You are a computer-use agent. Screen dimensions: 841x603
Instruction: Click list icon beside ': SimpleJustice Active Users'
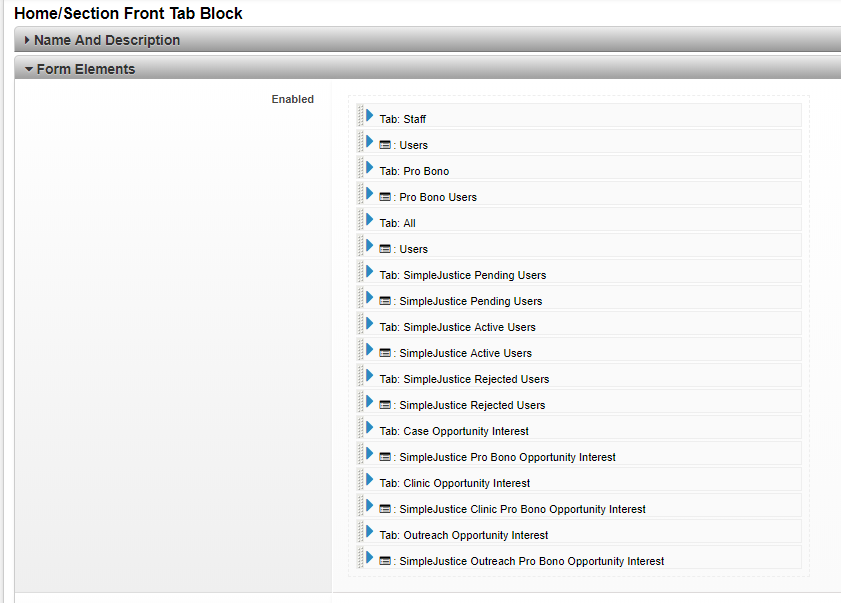[x=385, y=353]
